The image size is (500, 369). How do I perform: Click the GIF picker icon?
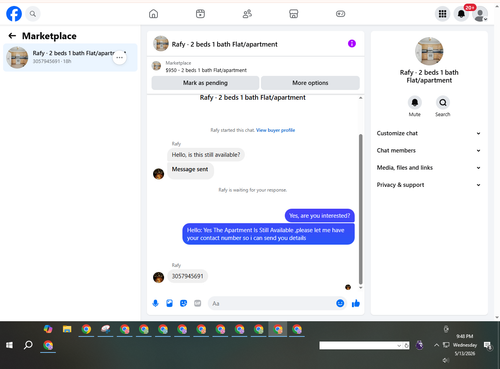[198, 303]
